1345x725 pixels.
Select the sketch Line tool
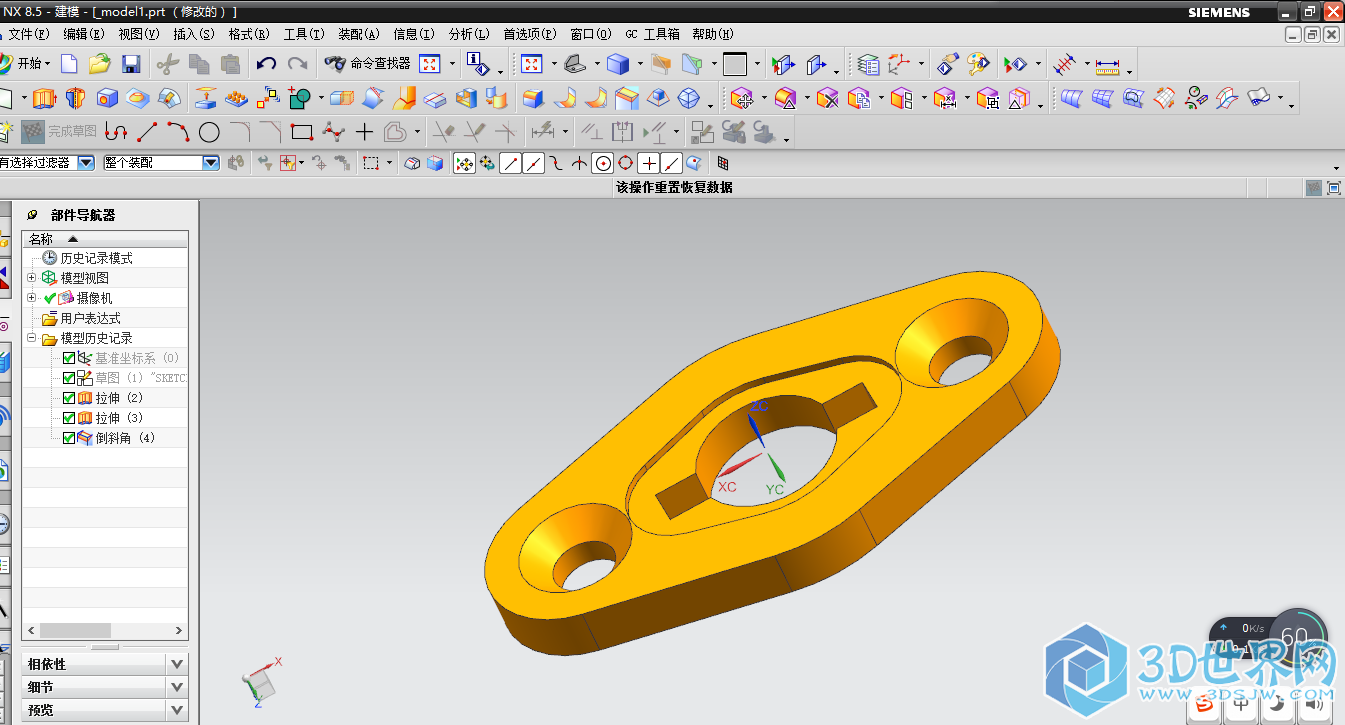(147, 131)
